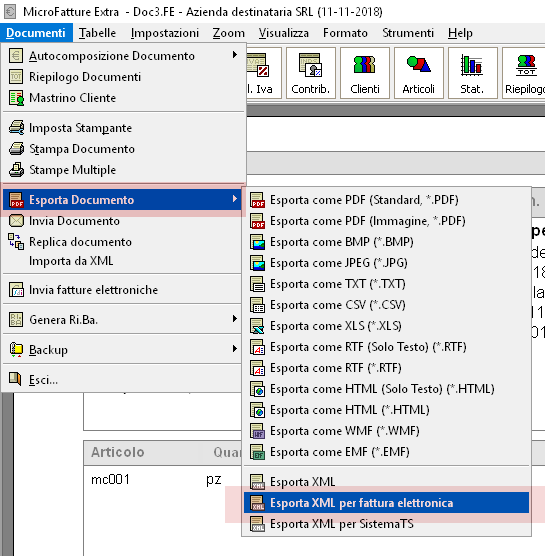Image resolution: width=545 pixels, height=556 pixels.
Task: Click the Replica documento icon
Action: click(x=16, y=241)
